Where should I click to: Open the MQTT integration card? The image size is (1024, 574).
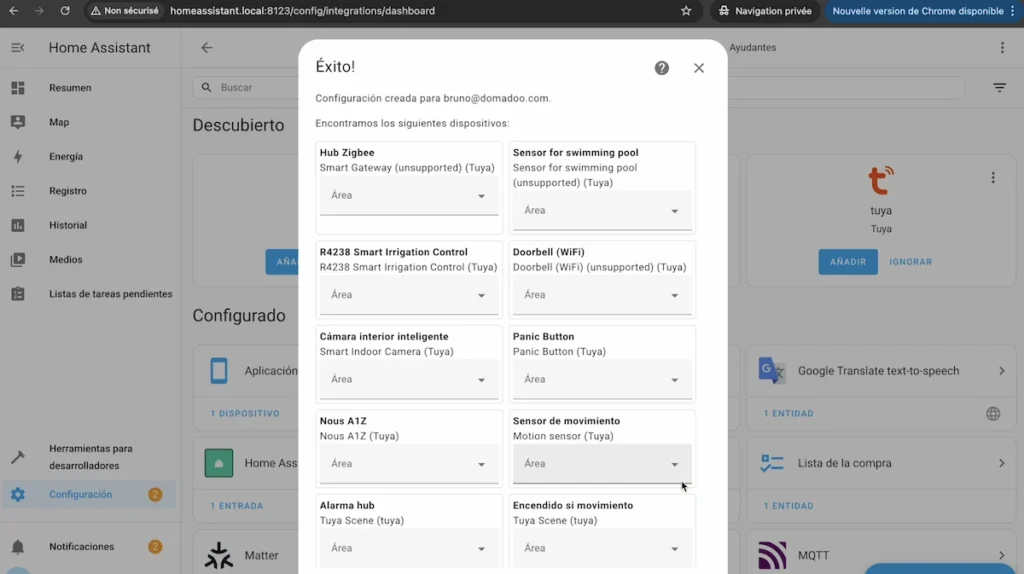pyautogui.click(x=882, y=555)
